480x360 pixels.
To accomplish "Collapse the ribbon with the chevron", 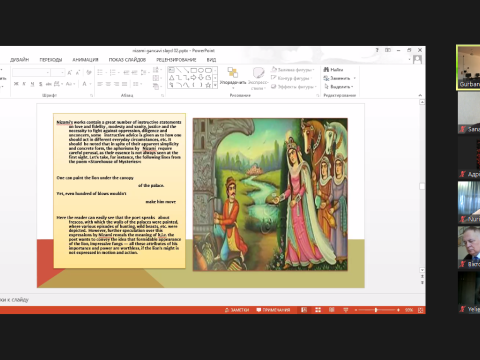I will [420, 95].
